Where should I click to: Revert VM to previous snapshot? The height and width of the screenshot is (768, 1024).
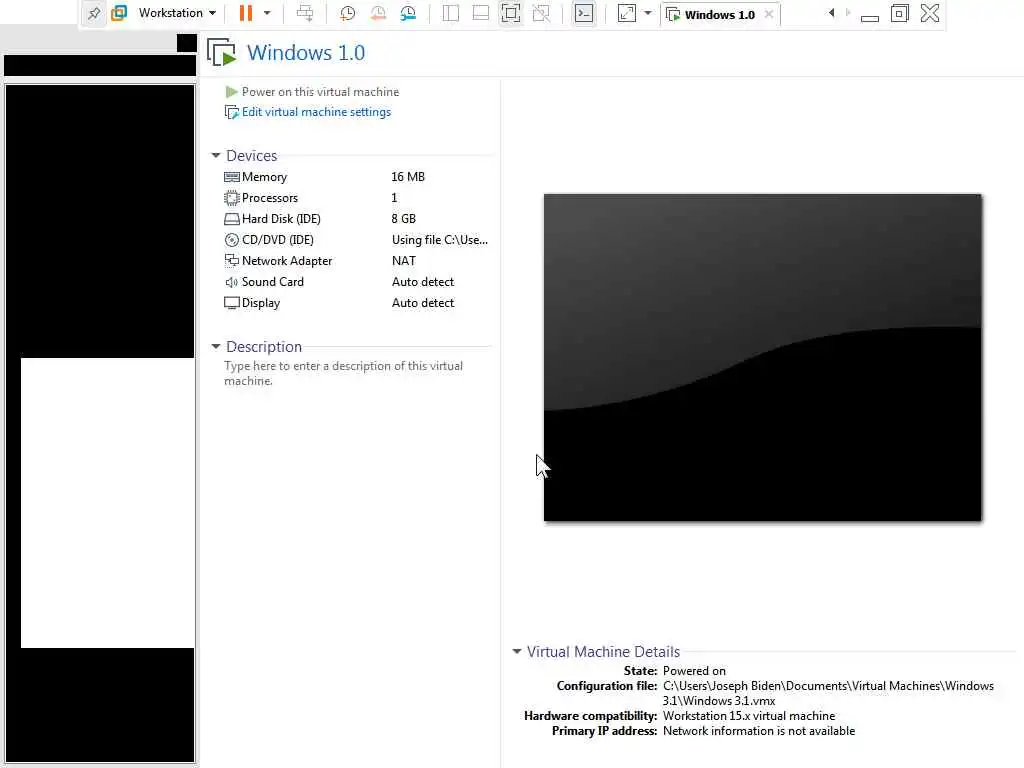pos(378,13)
